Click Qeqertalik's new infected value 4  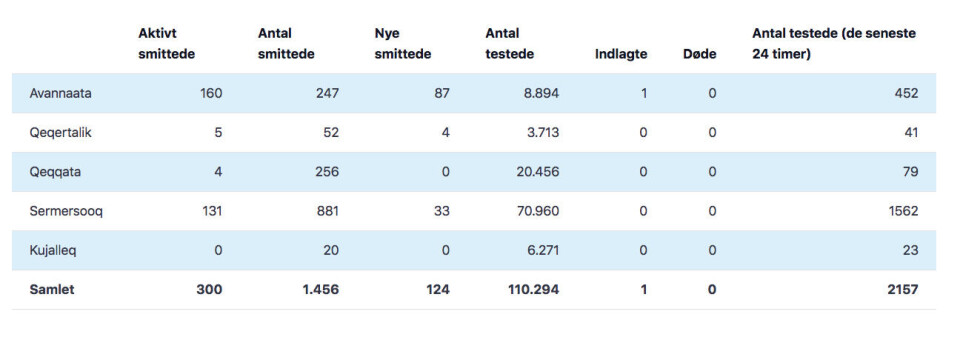(446, 132)
